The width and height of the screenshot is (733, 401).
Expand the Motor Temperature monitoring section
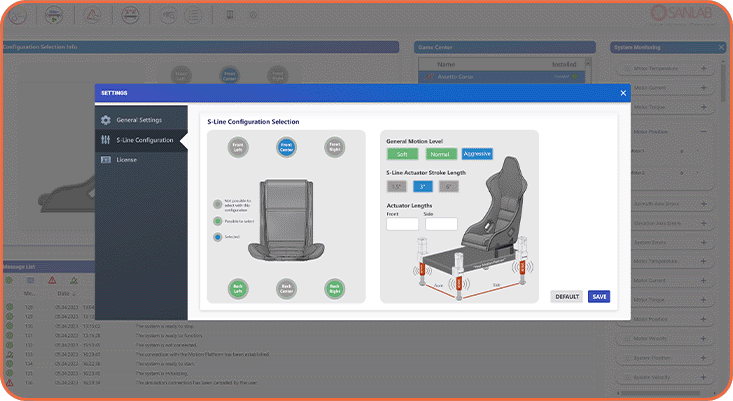703,69
